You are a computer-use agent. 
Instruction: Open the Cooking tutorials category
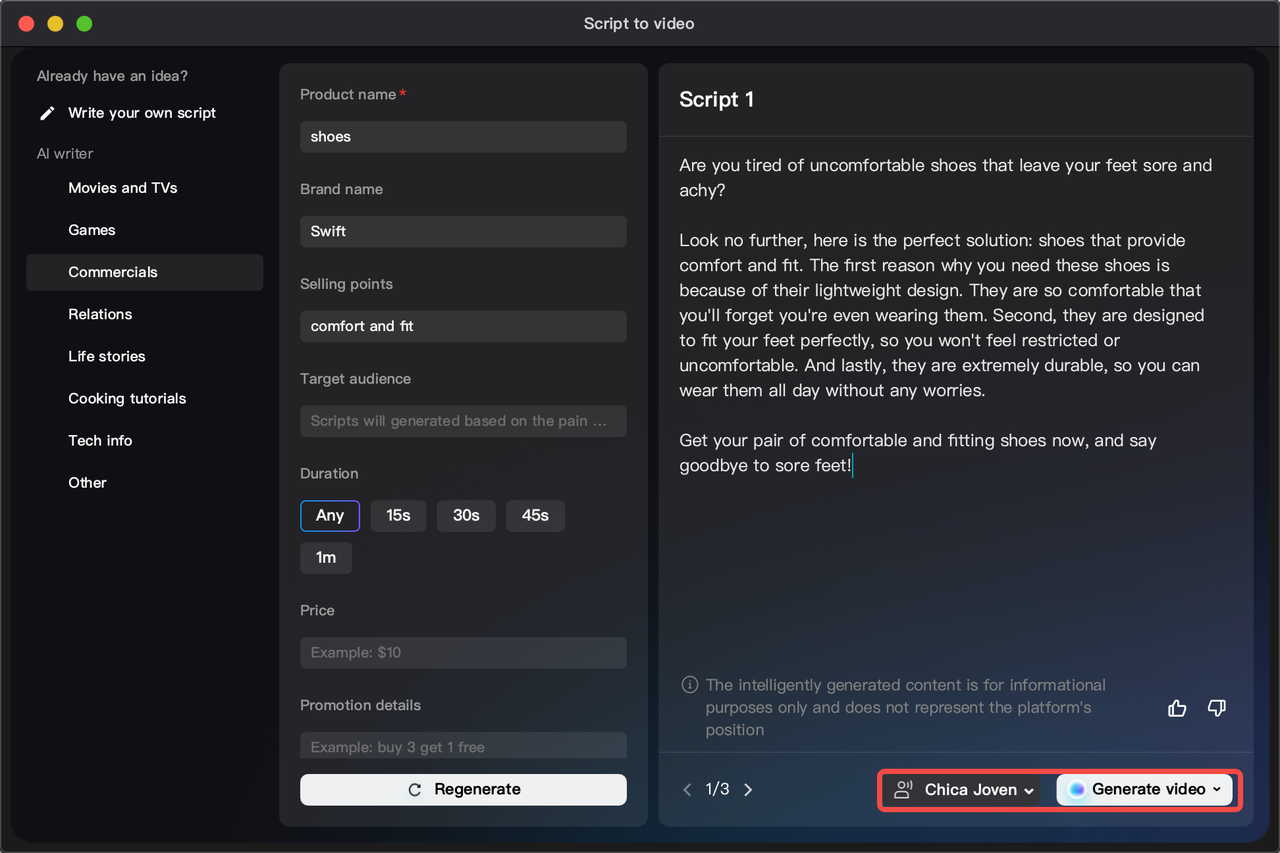[x=127, y=398]
